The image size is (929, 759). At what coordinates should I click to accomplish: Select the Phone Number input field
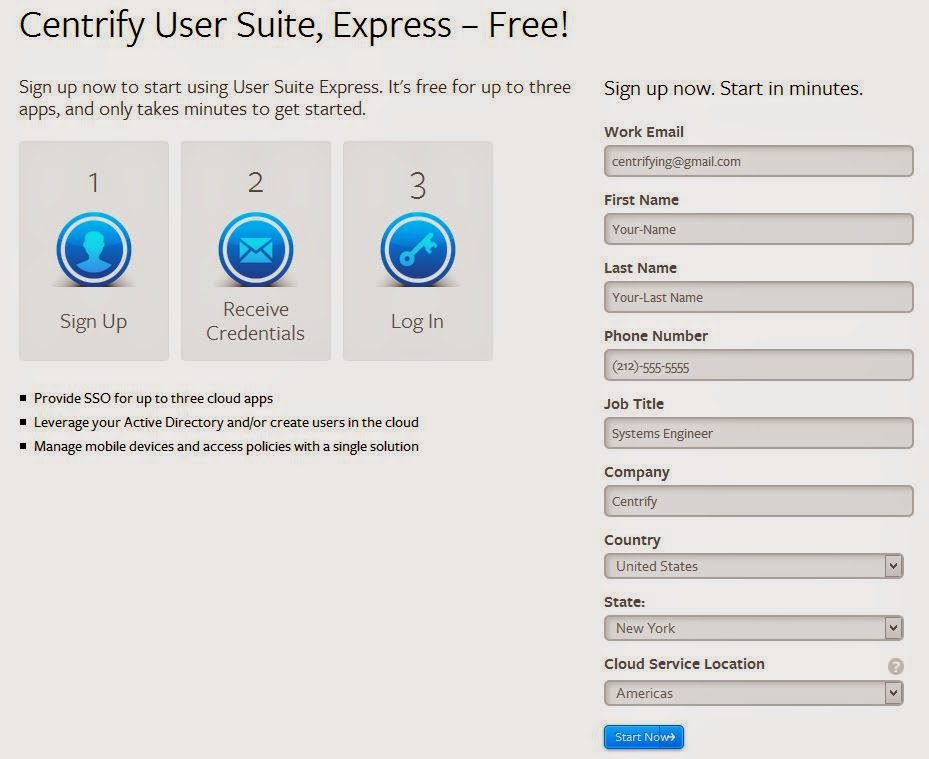tap(758, 365)
